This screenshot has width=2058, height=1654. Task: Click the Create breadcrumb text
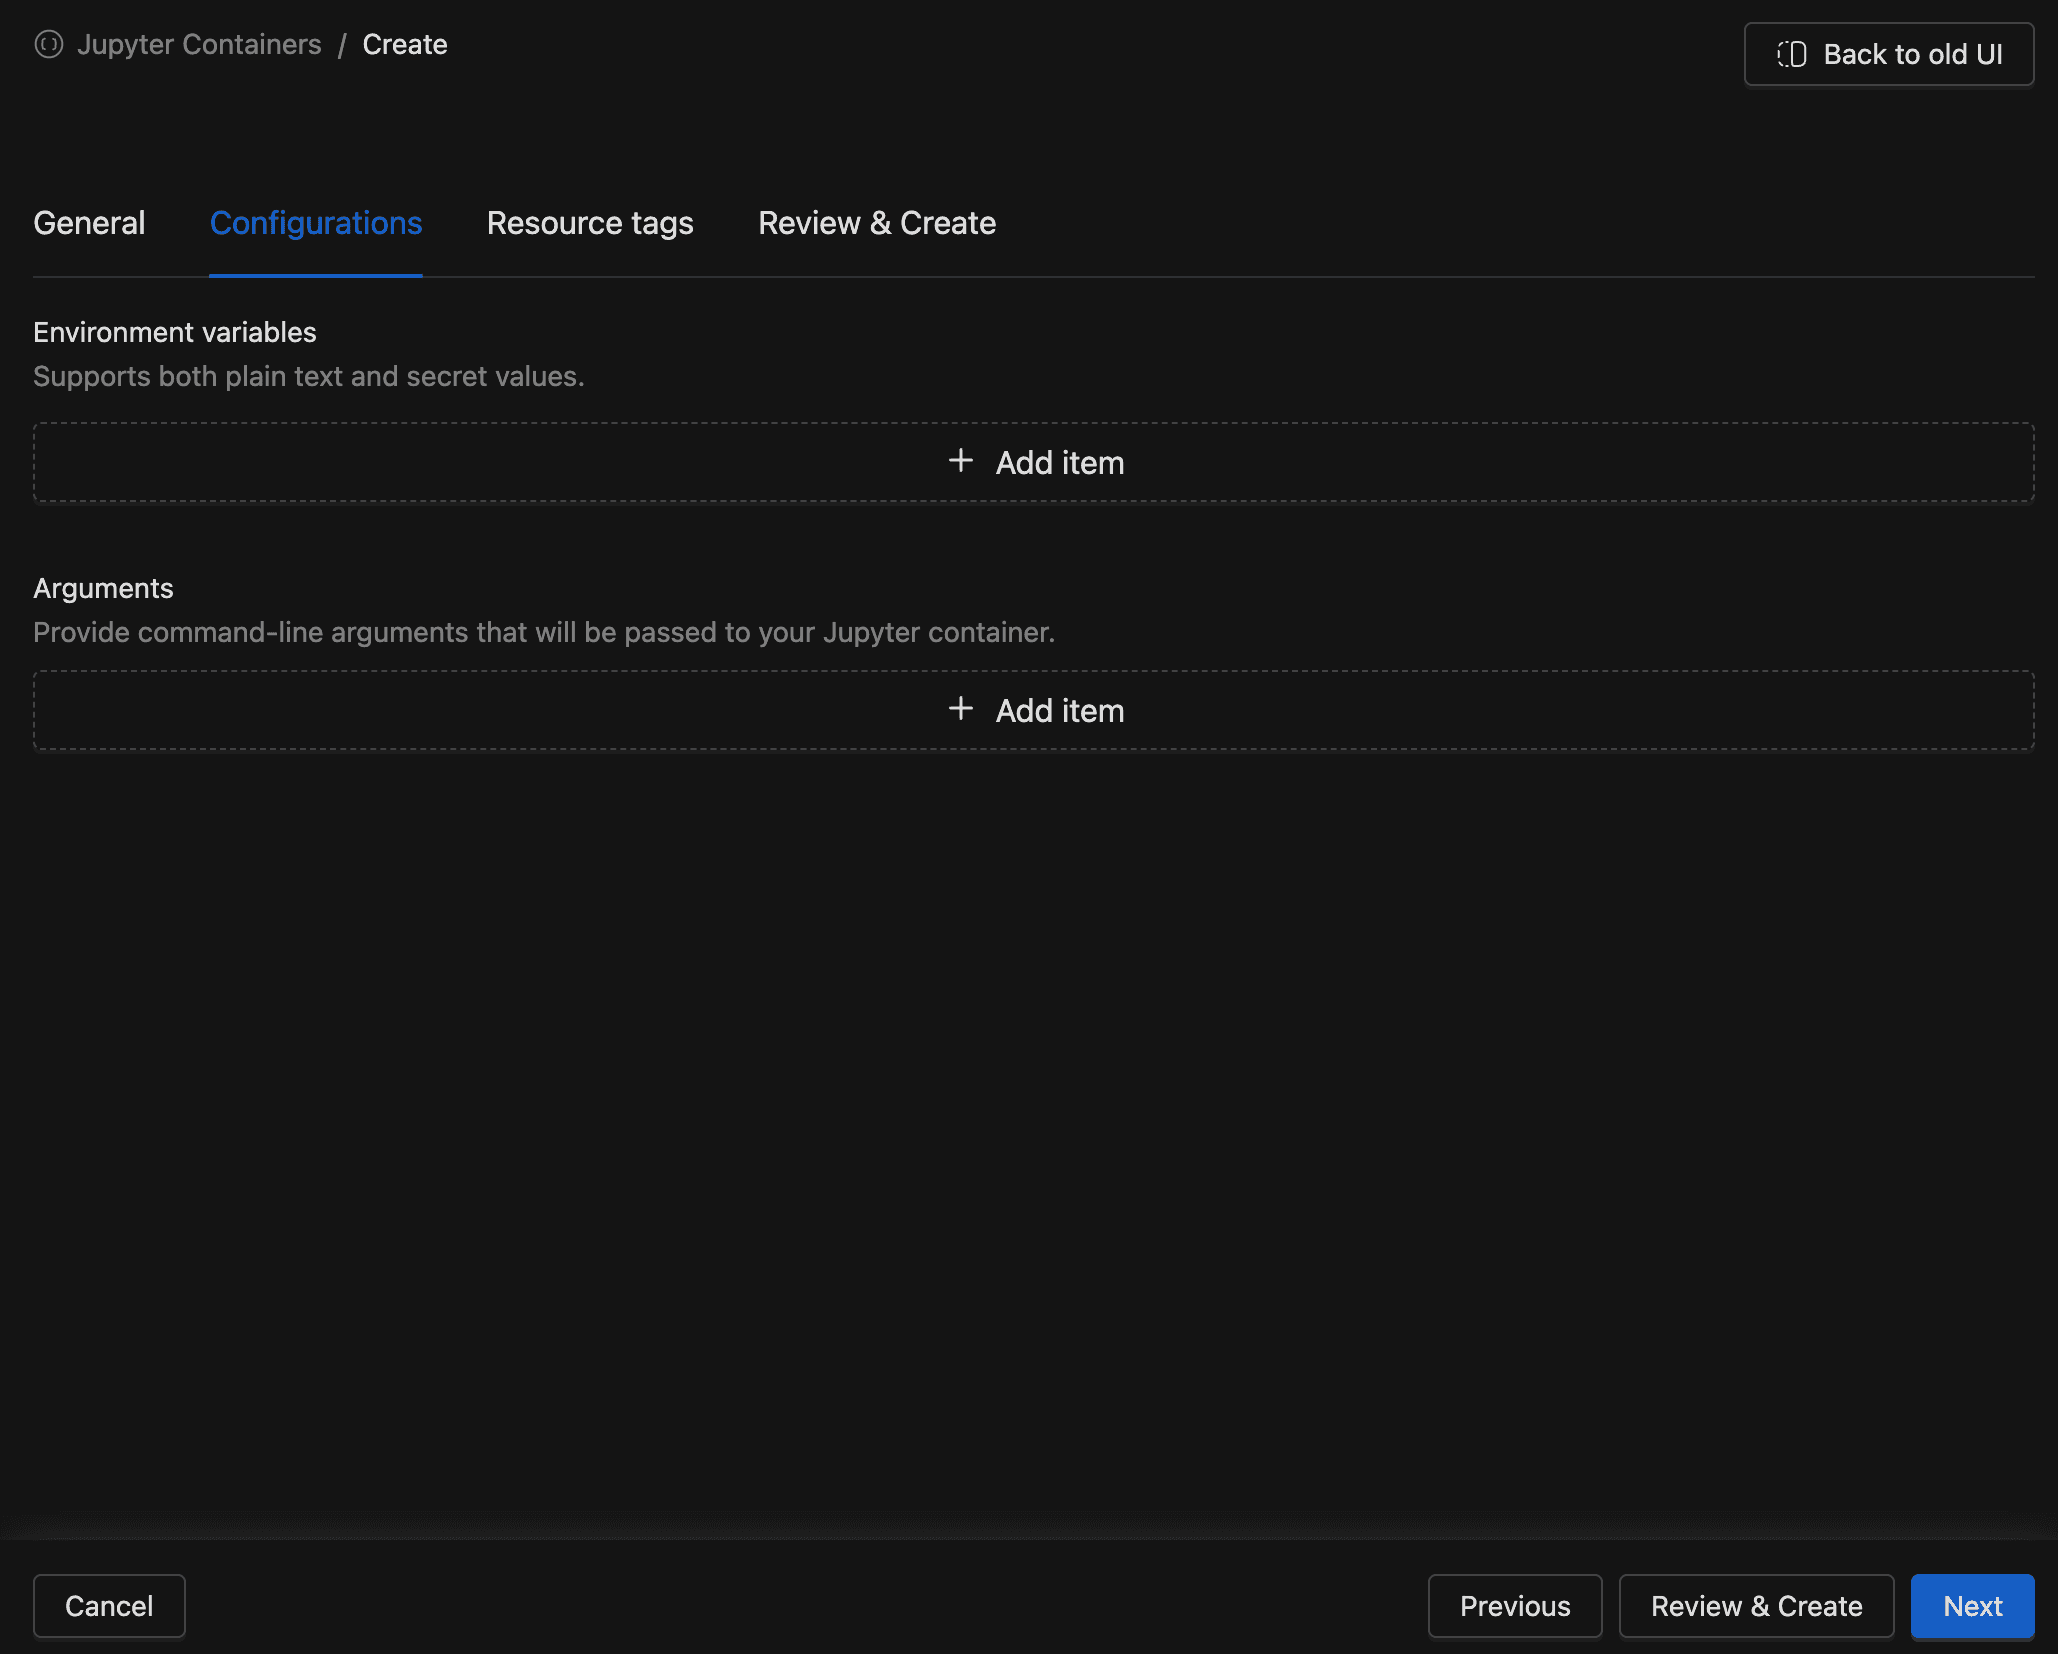click(404, 45)
